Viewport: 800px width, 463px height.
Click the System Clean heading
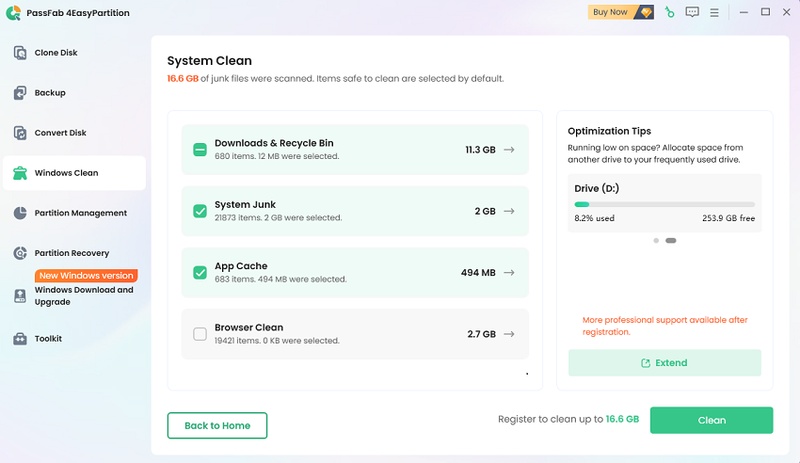[210, 61]
